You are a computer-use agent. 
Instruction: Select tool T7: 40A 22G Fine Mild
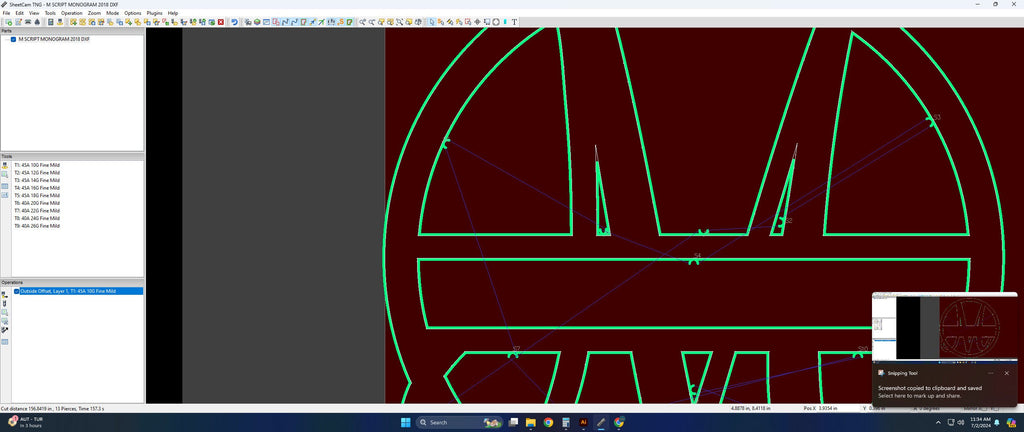tap(37, 211)
